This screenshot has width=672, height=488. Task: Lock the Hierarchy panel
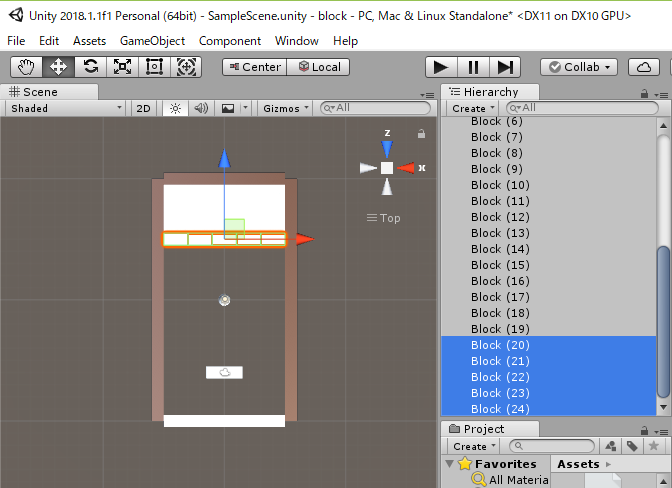(x=644, y=93)
